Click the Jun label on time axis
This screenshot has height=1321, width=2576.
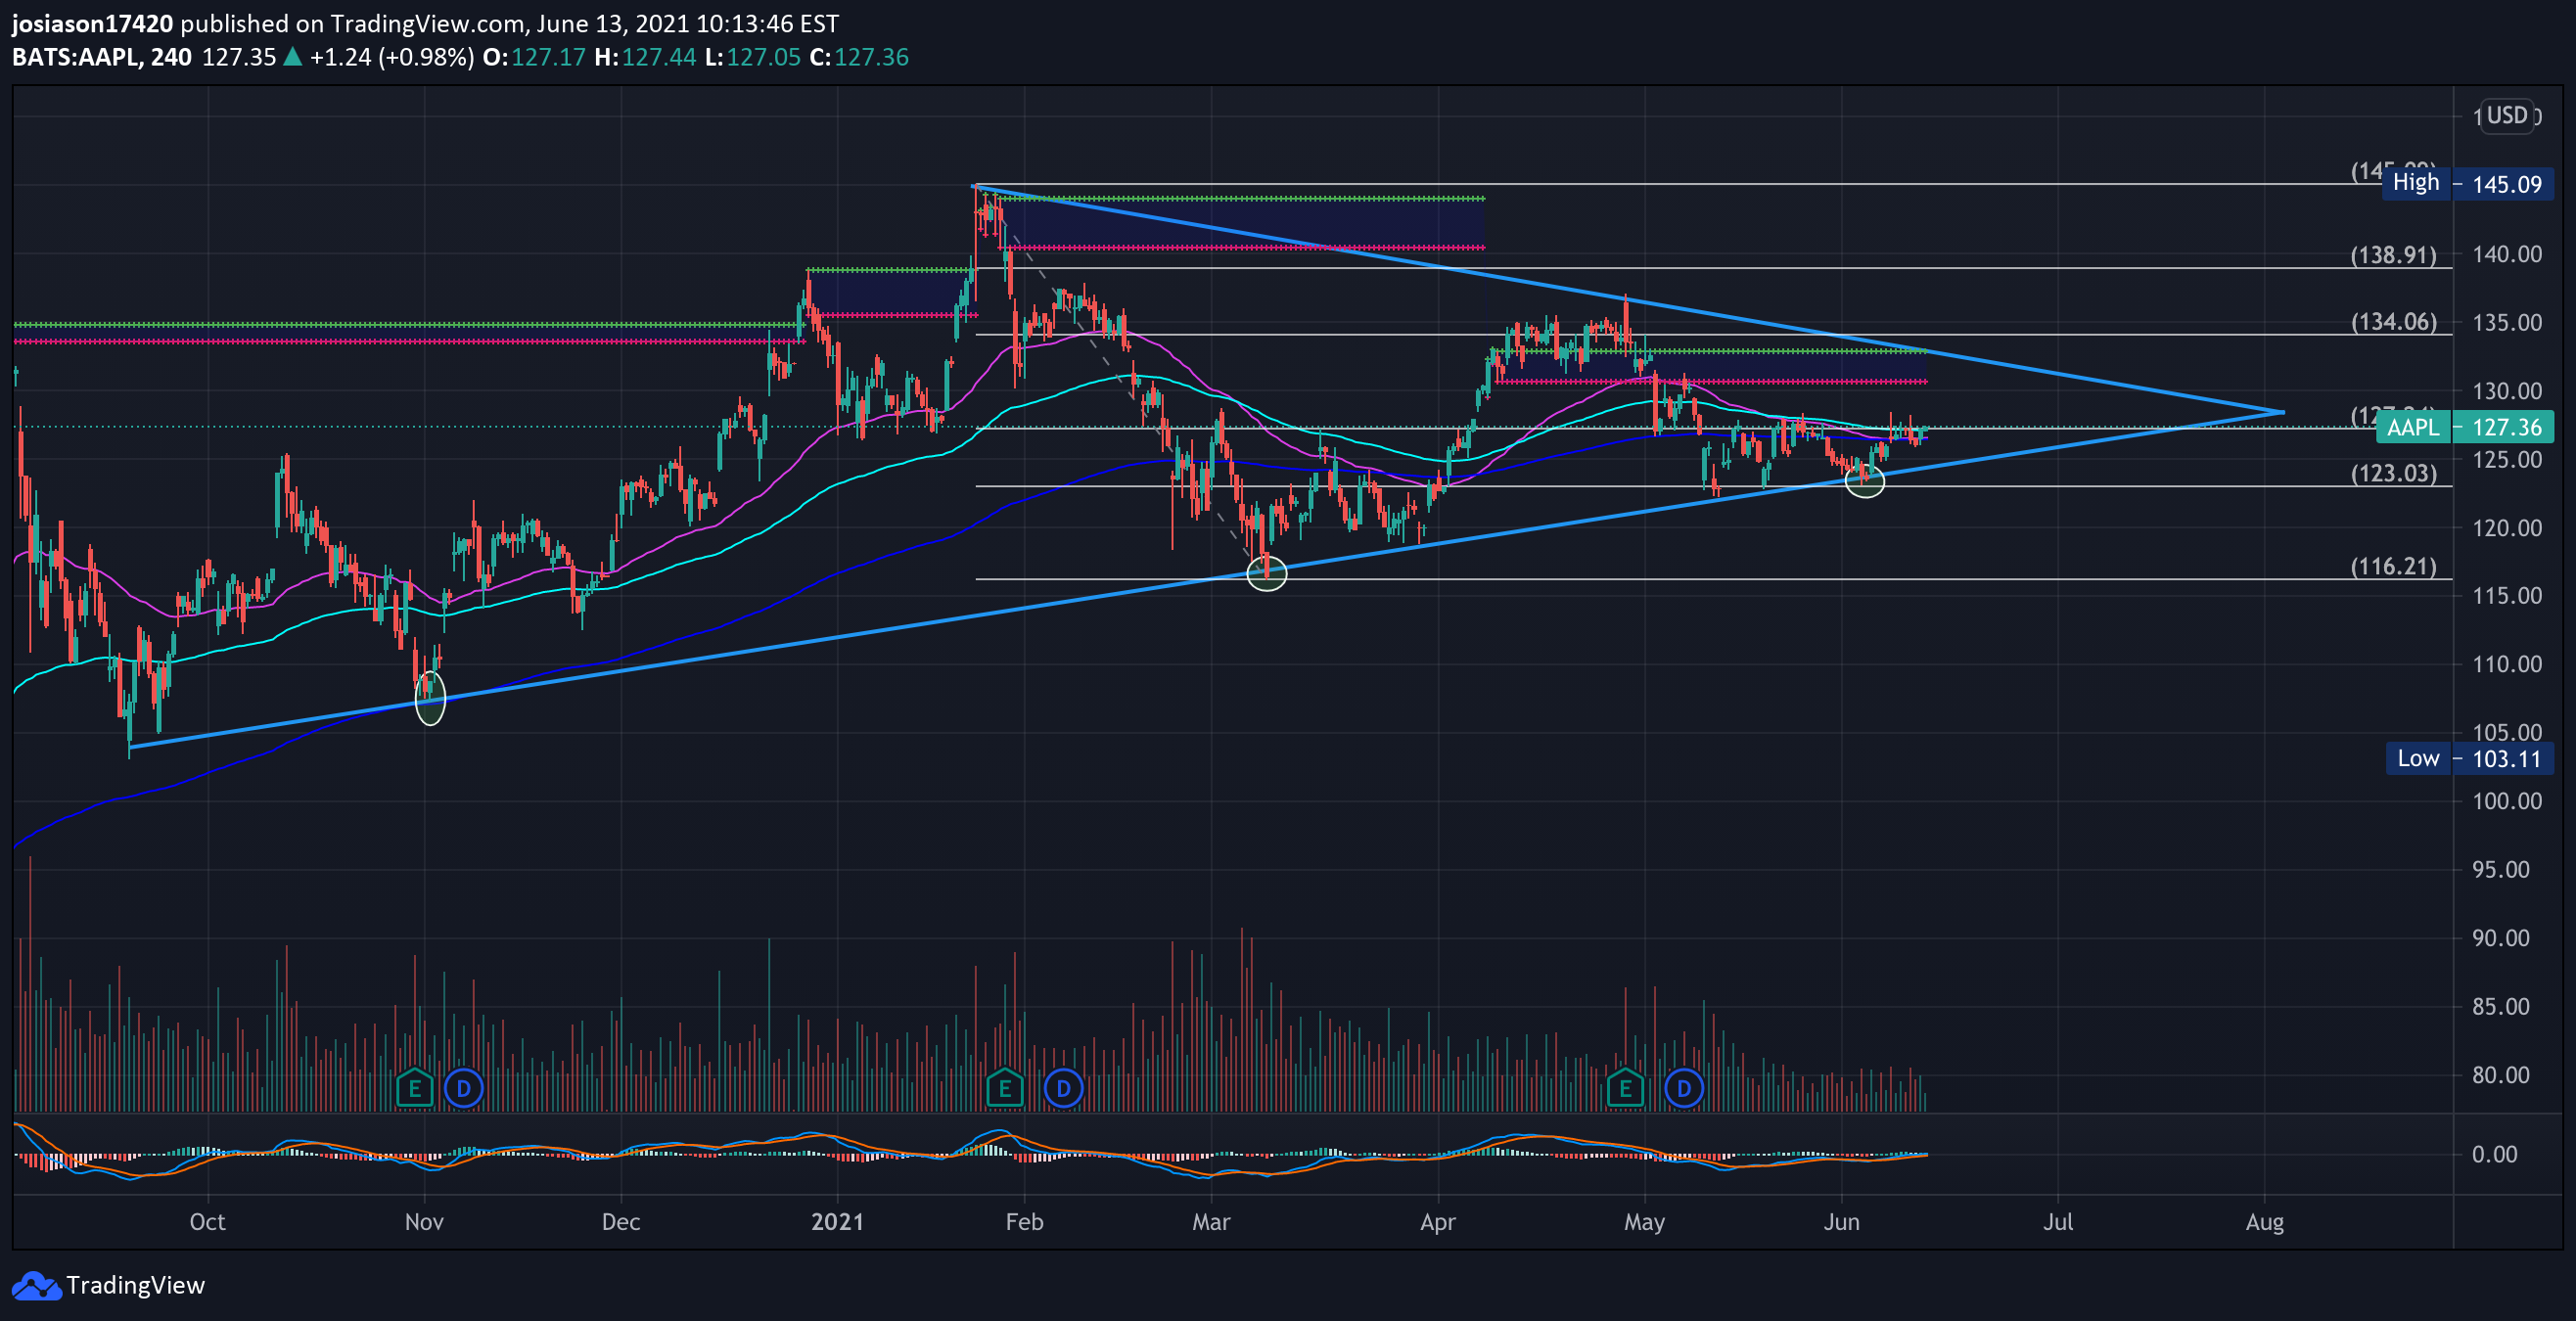(1842, 1222)
